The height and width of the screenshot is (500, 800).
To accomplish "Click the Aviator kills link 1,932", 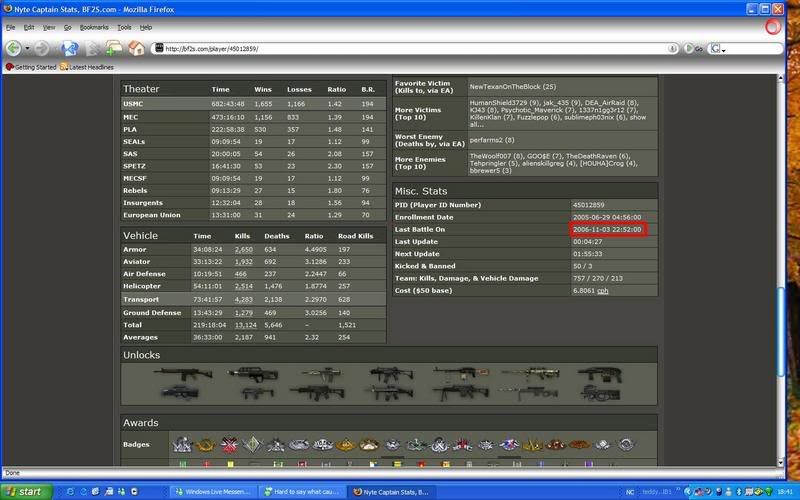I will point(243,262).
